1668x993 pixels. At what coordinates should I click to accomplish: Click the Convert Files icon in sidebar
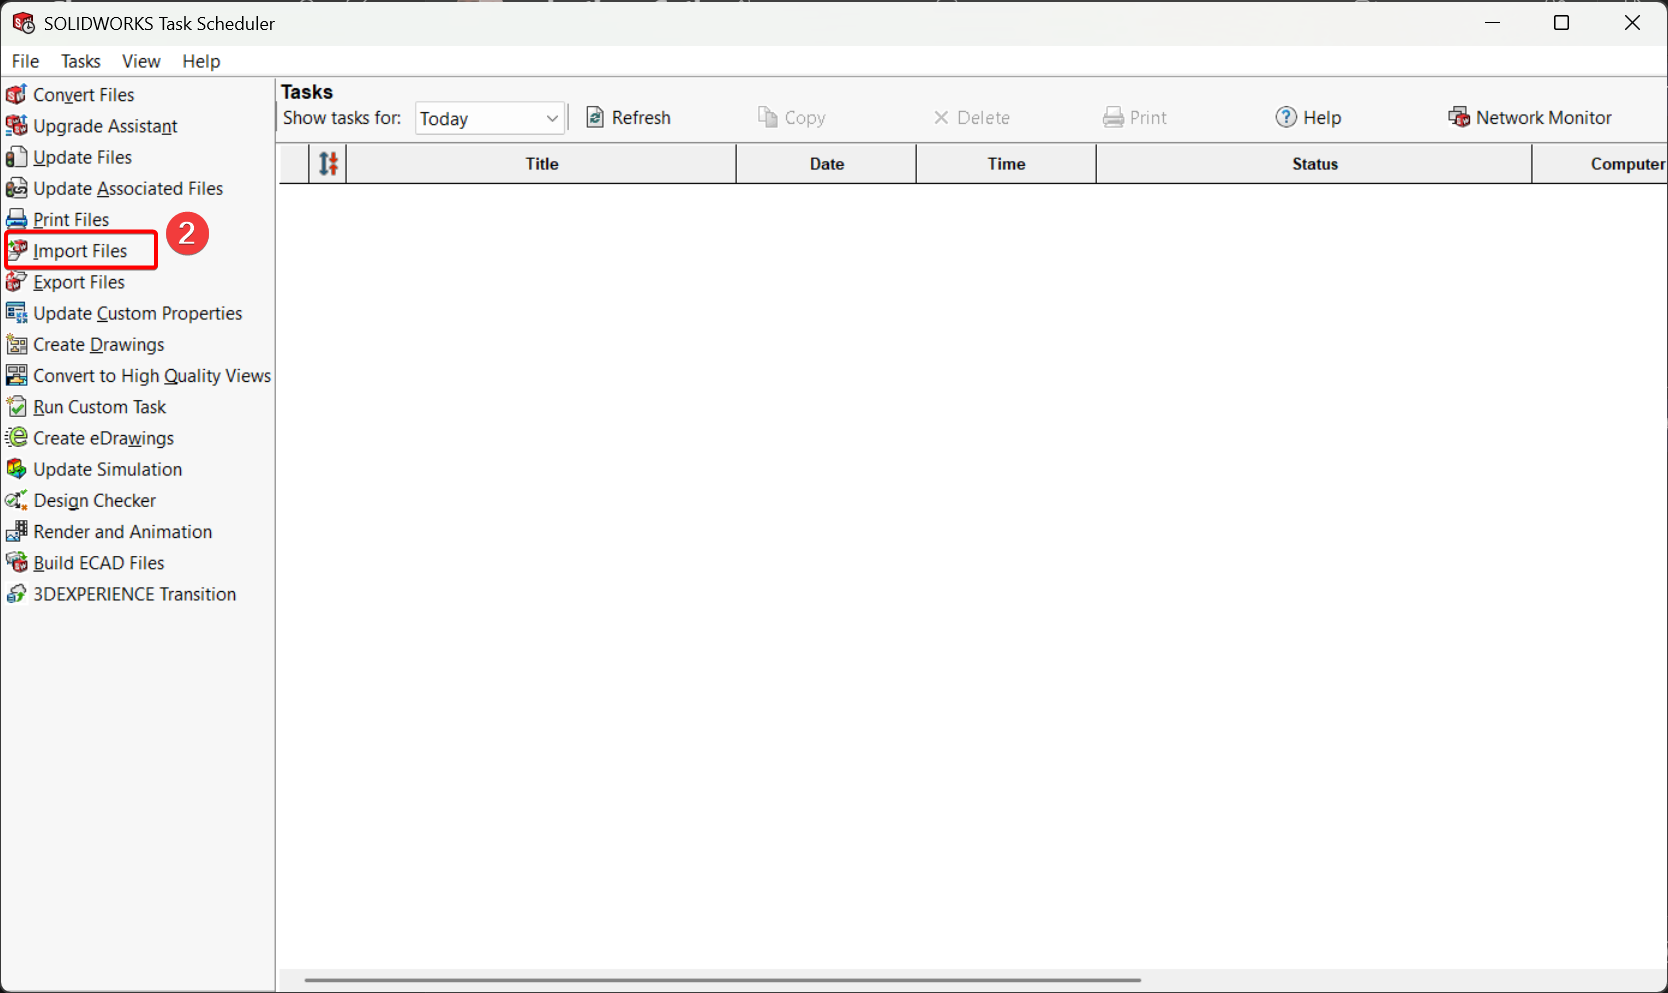pos(16,95)
